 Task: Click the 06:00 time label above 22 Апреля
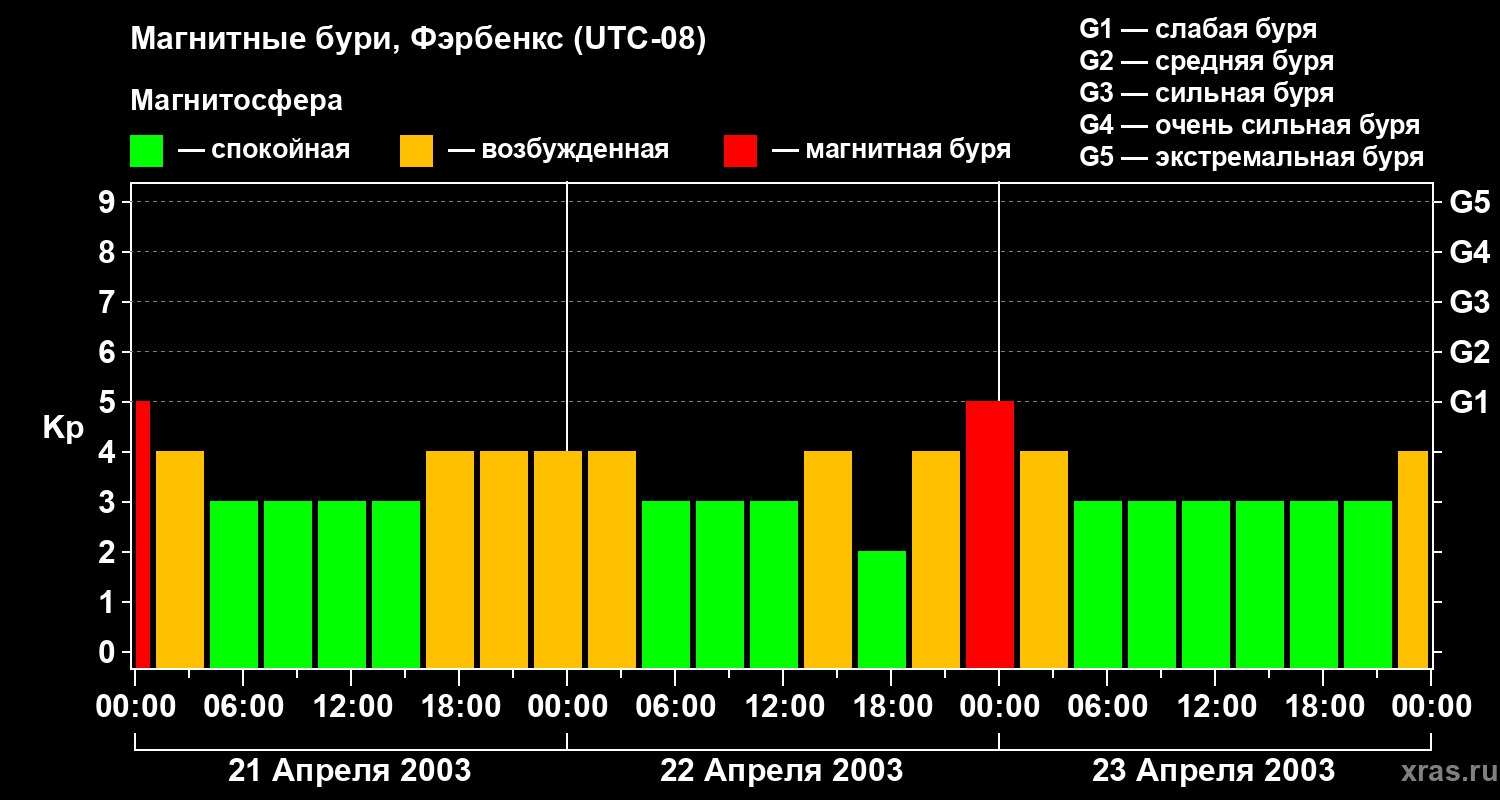pos(675,707)
